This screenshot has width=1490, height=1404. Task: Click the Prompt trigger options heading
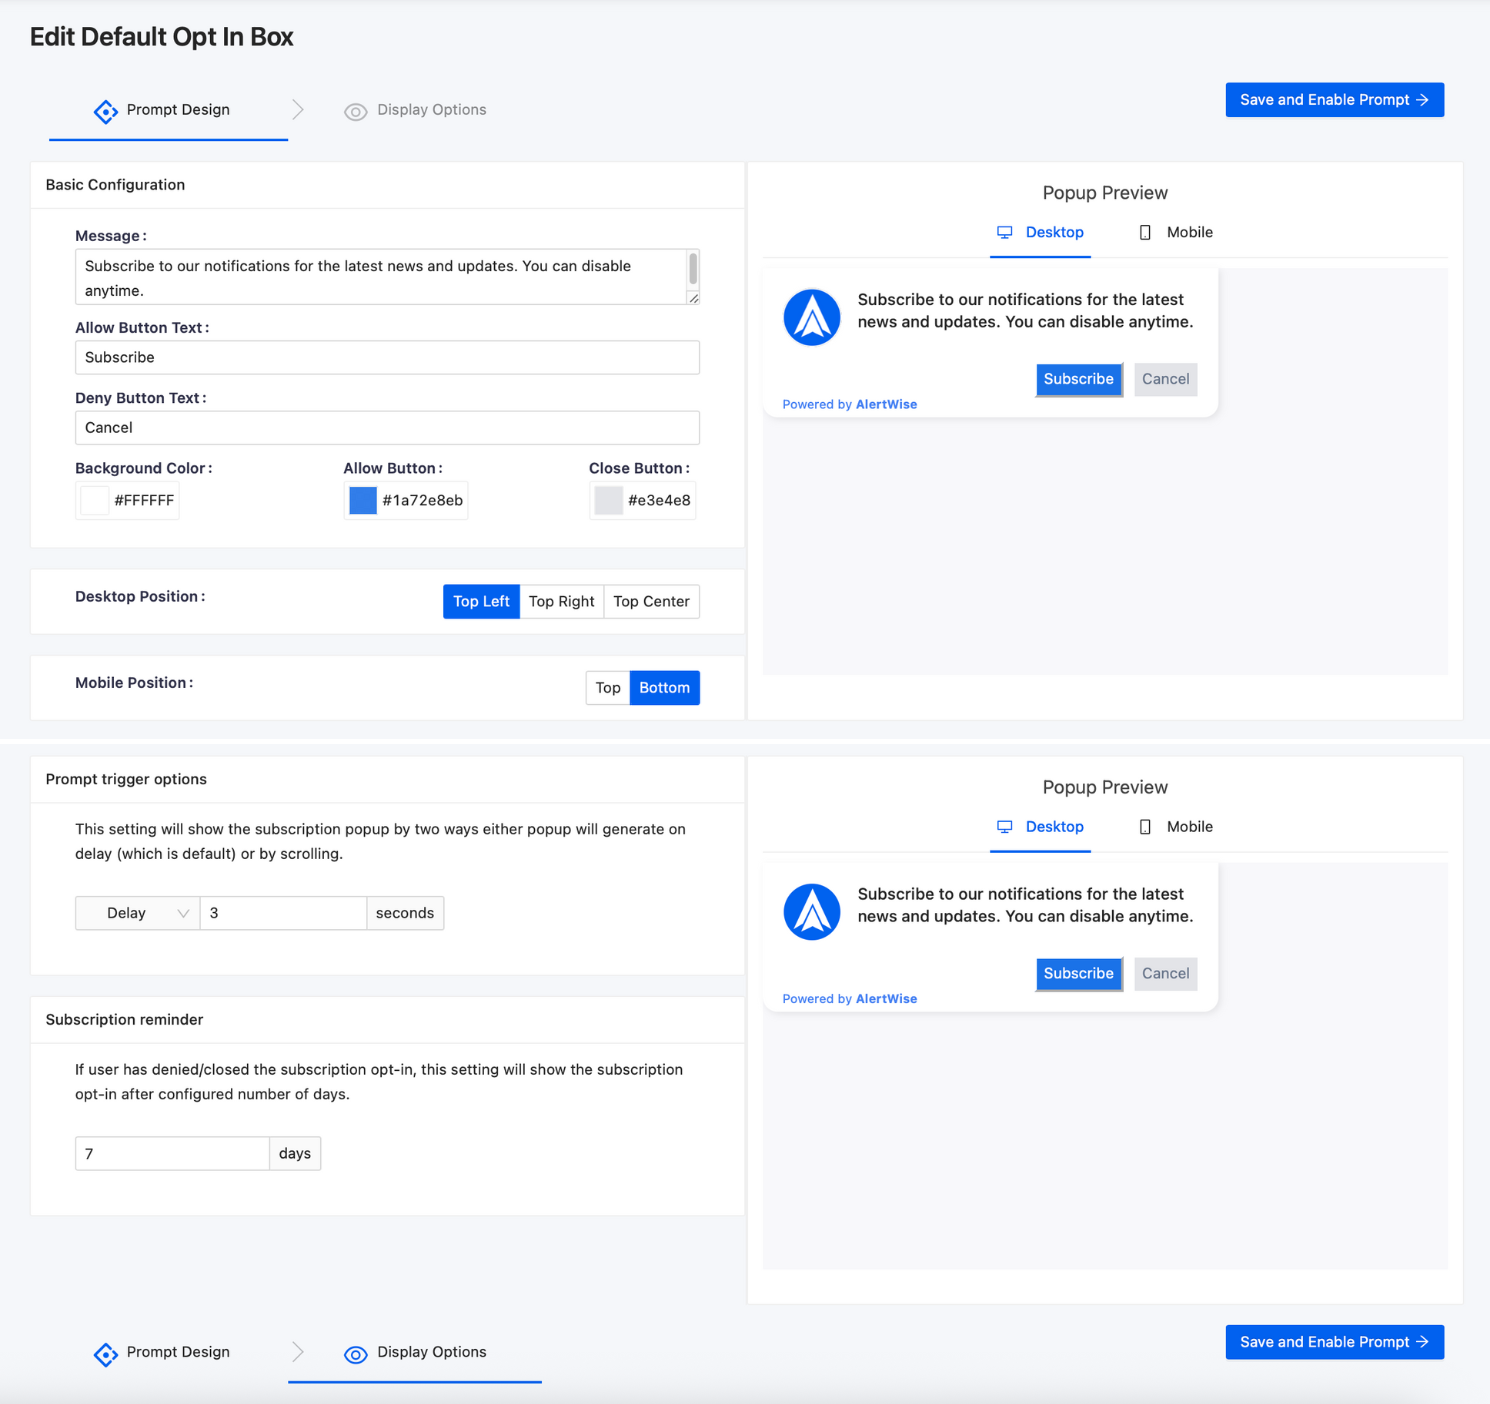click(126, 779)
